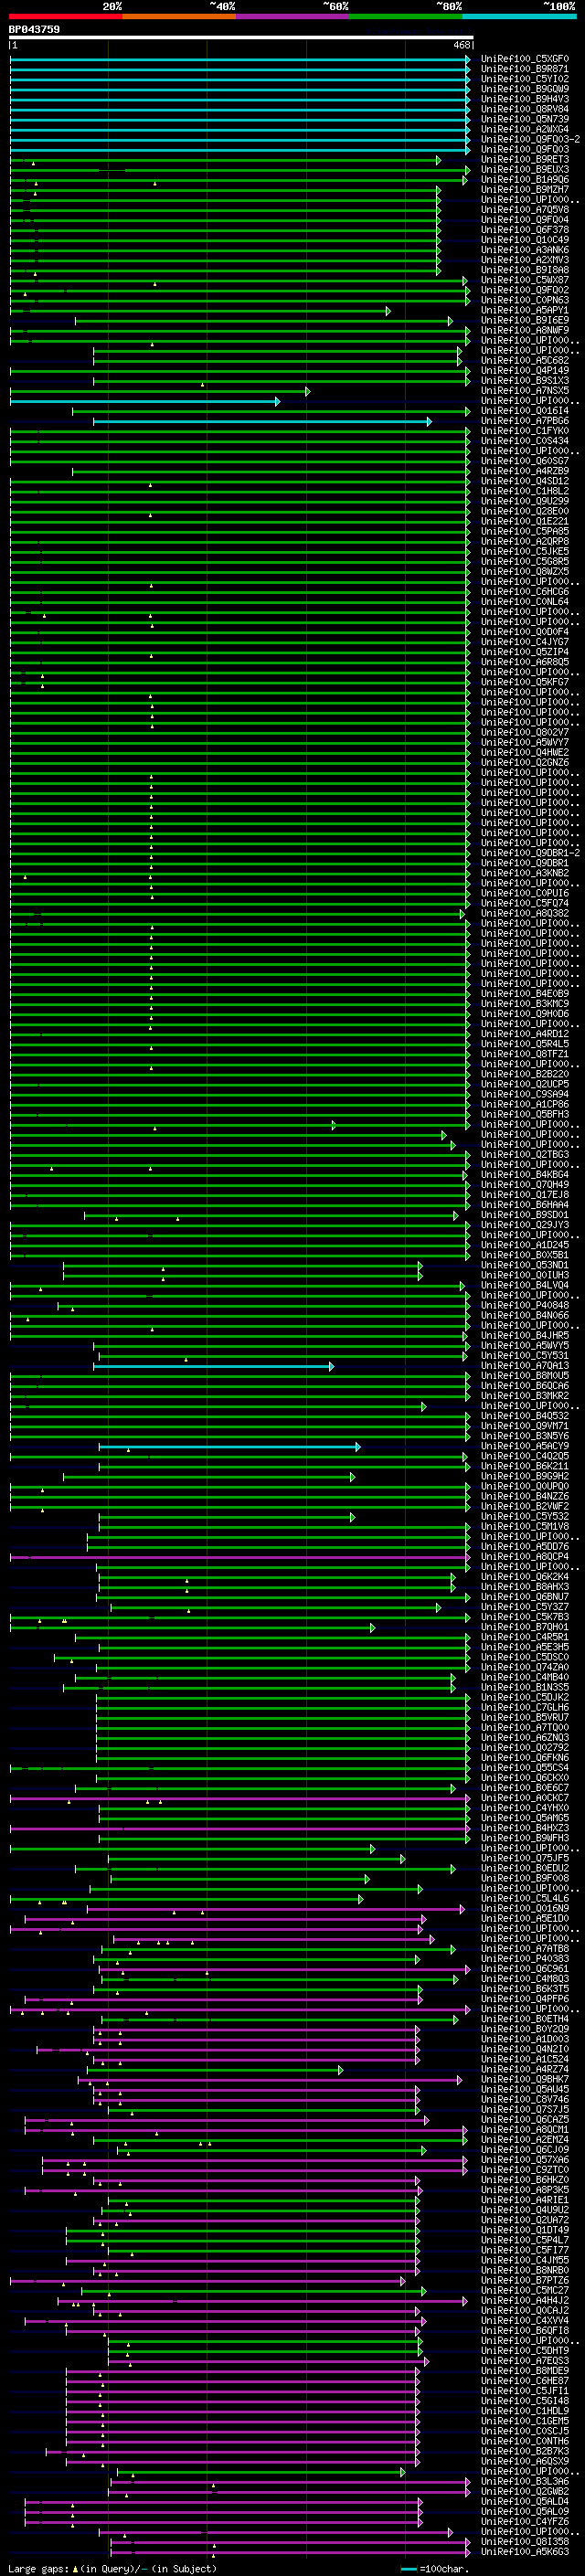
Task: Select UniRef100_B4LVQ4 label
Action: tap(525, 1285)
